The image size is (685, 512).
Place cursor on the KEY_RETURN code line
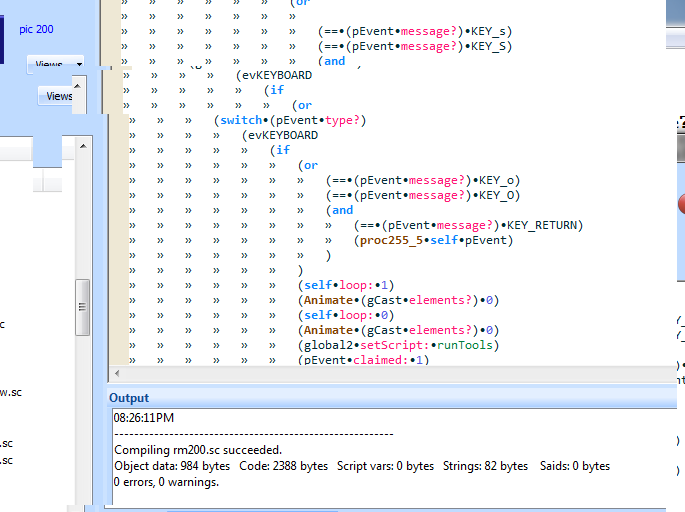pyautogui.click(x=469, y=225)
